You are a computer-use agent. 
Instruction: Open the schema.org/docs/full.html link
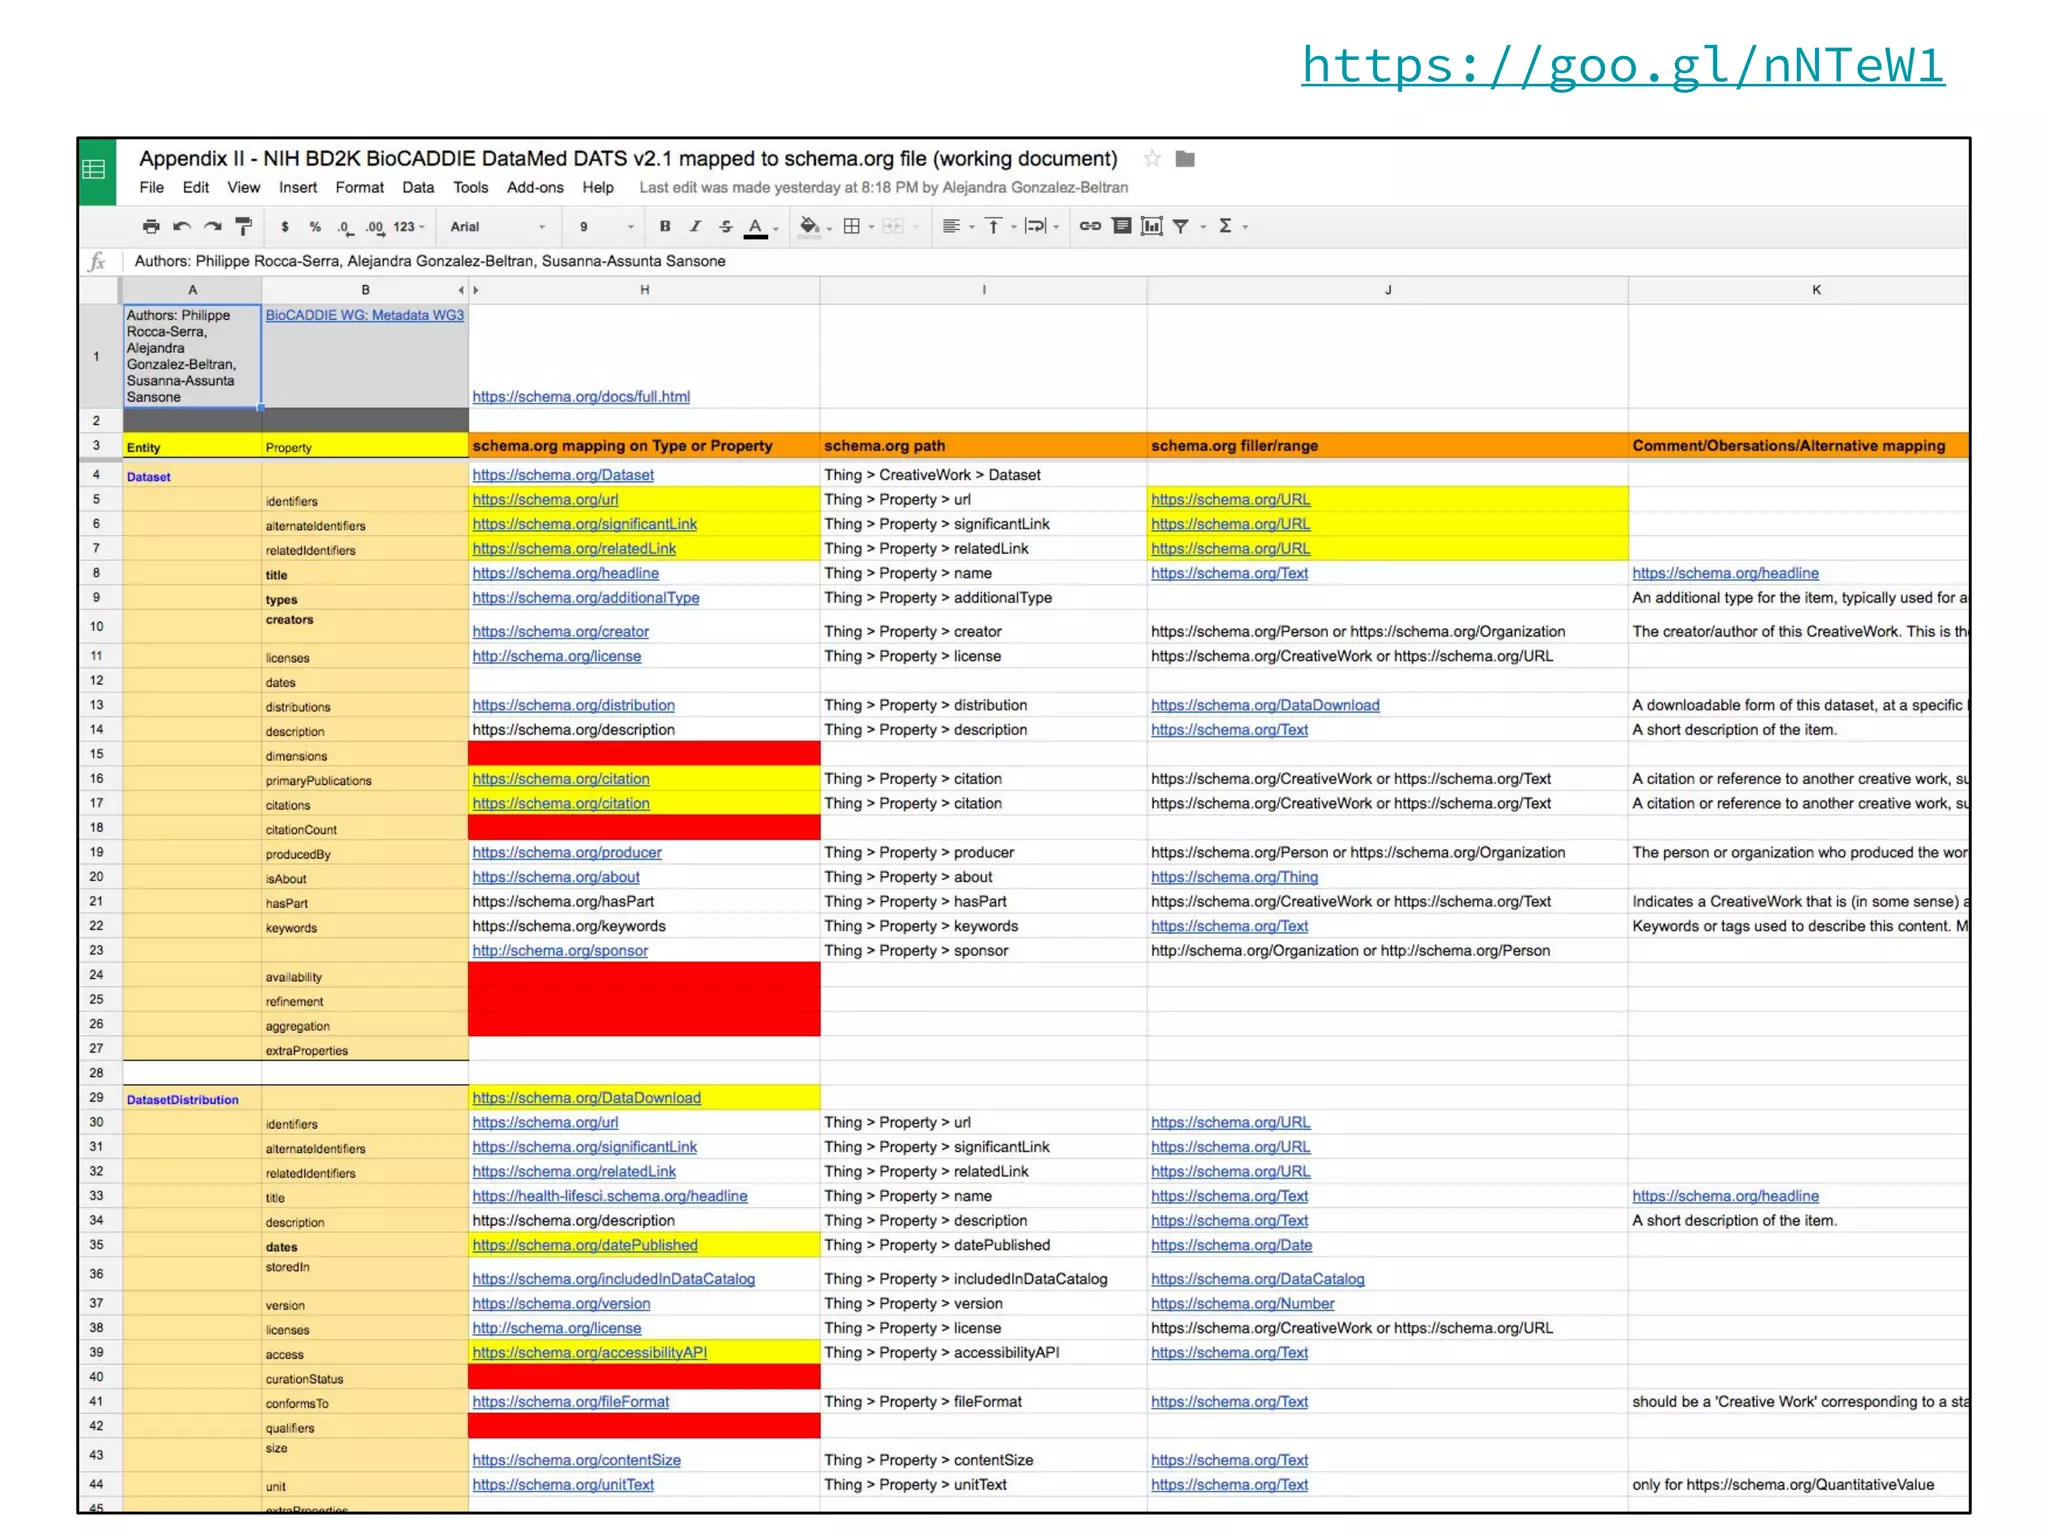point(581,397)
